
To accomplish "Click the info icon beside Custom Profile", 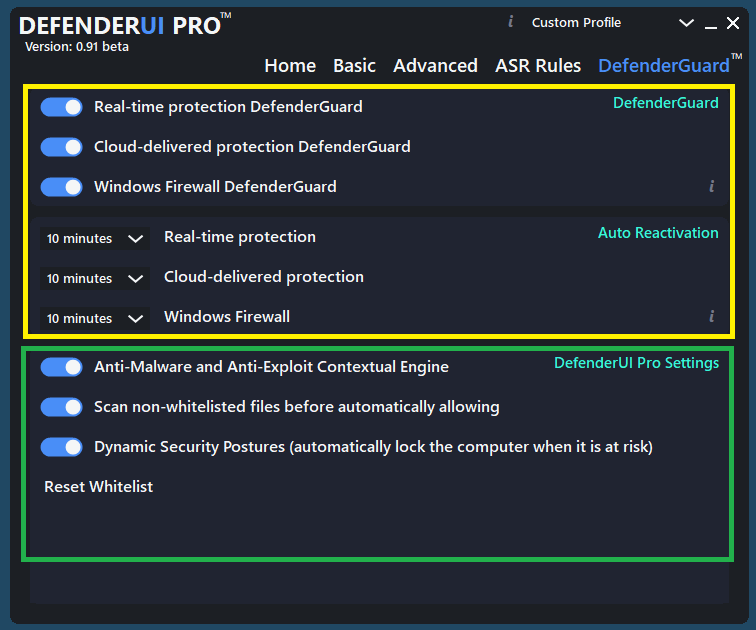I will [x=511, y=22].
